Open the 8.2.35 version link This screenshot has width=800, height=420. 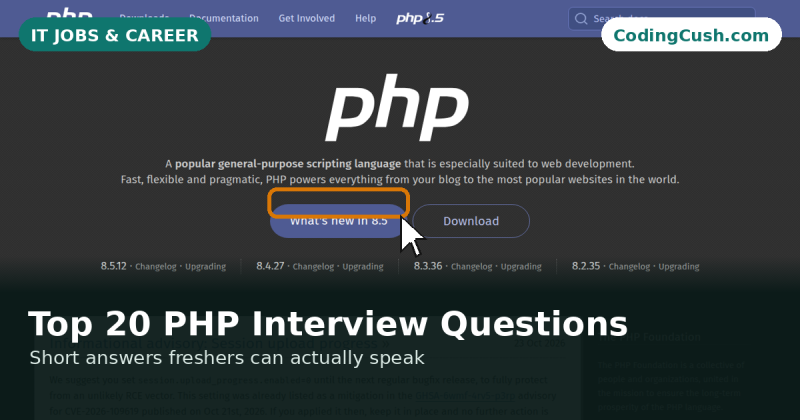[586, 266]
